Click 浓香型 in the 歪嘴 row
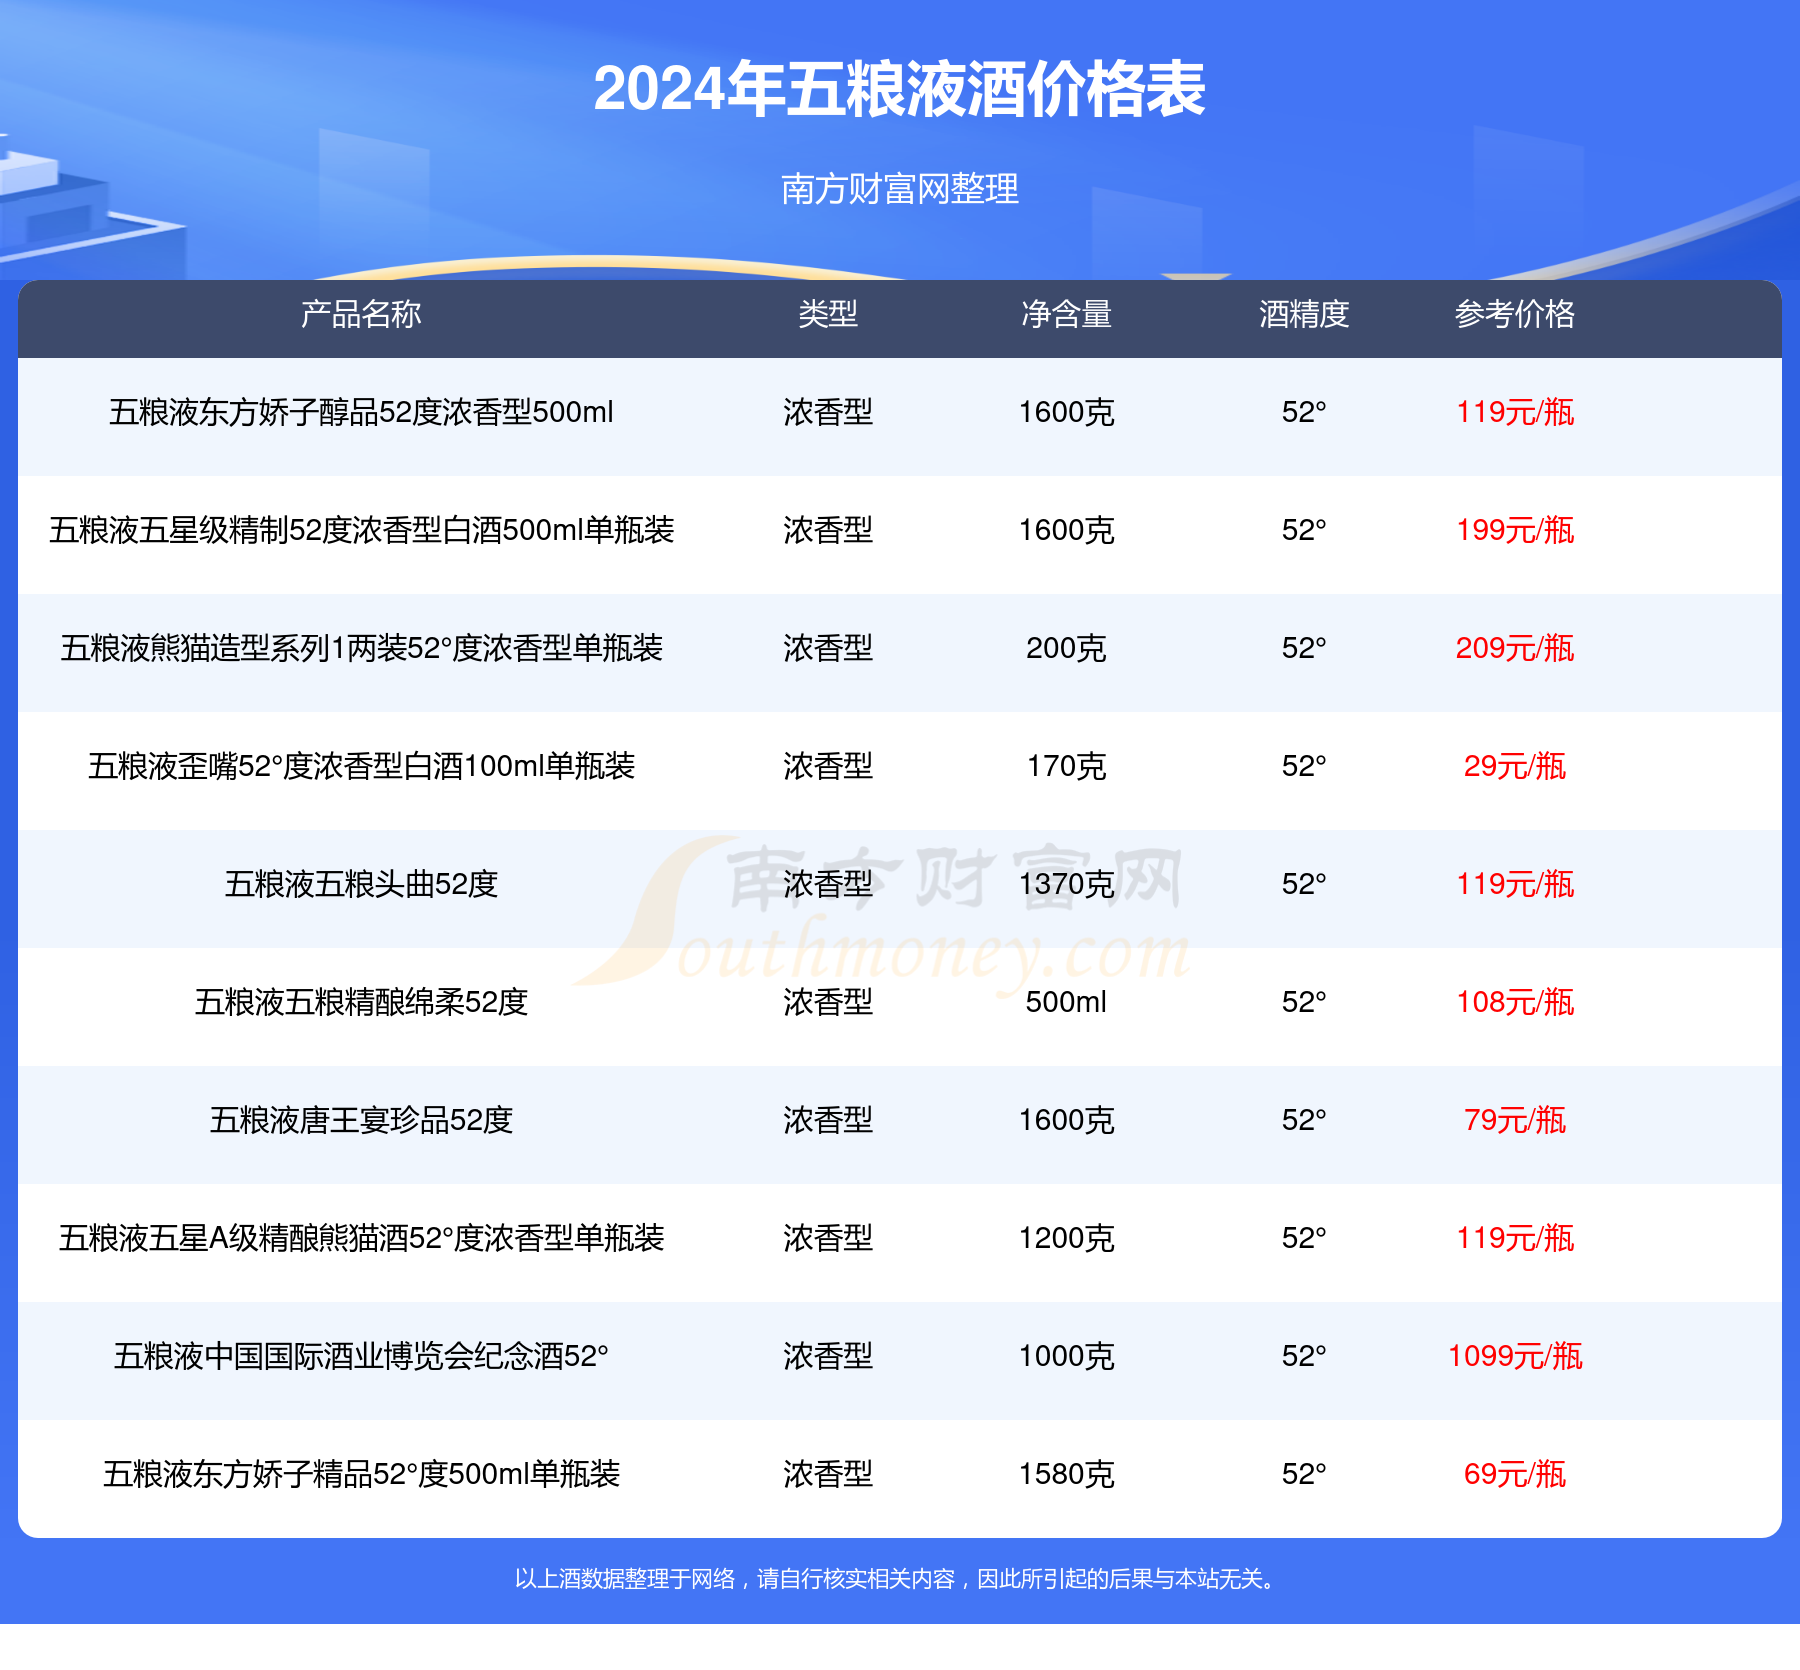The image size is (1800, 1670). tap(828, 766)
